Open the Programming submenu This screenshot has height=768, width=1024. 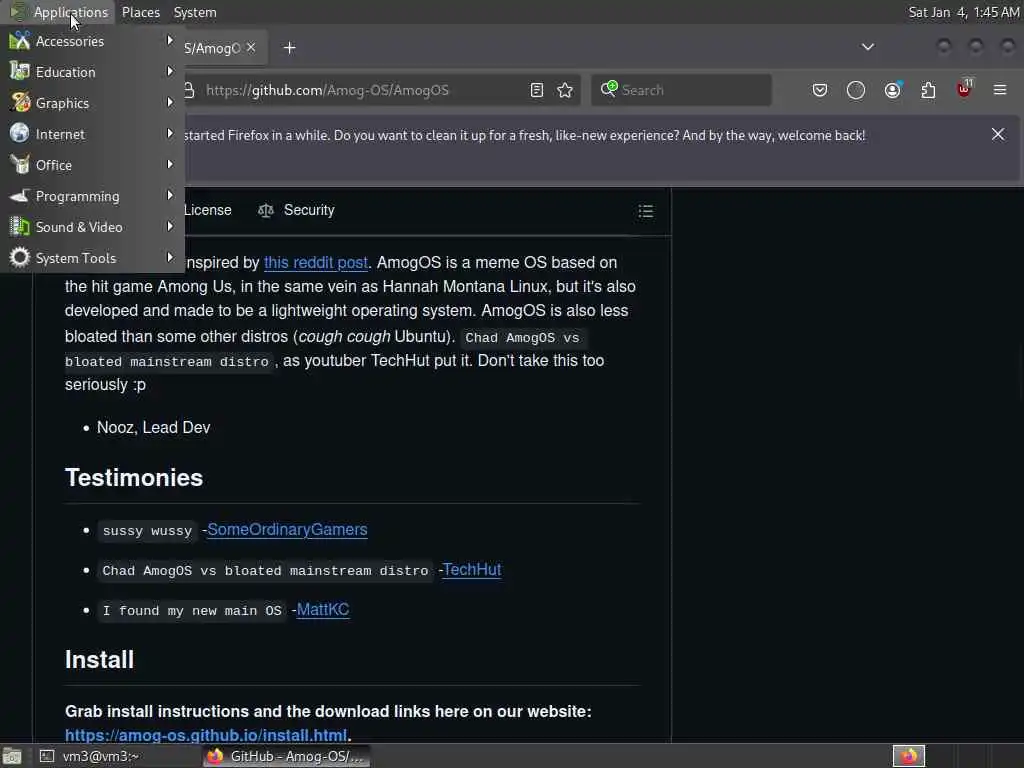point(92,196)
